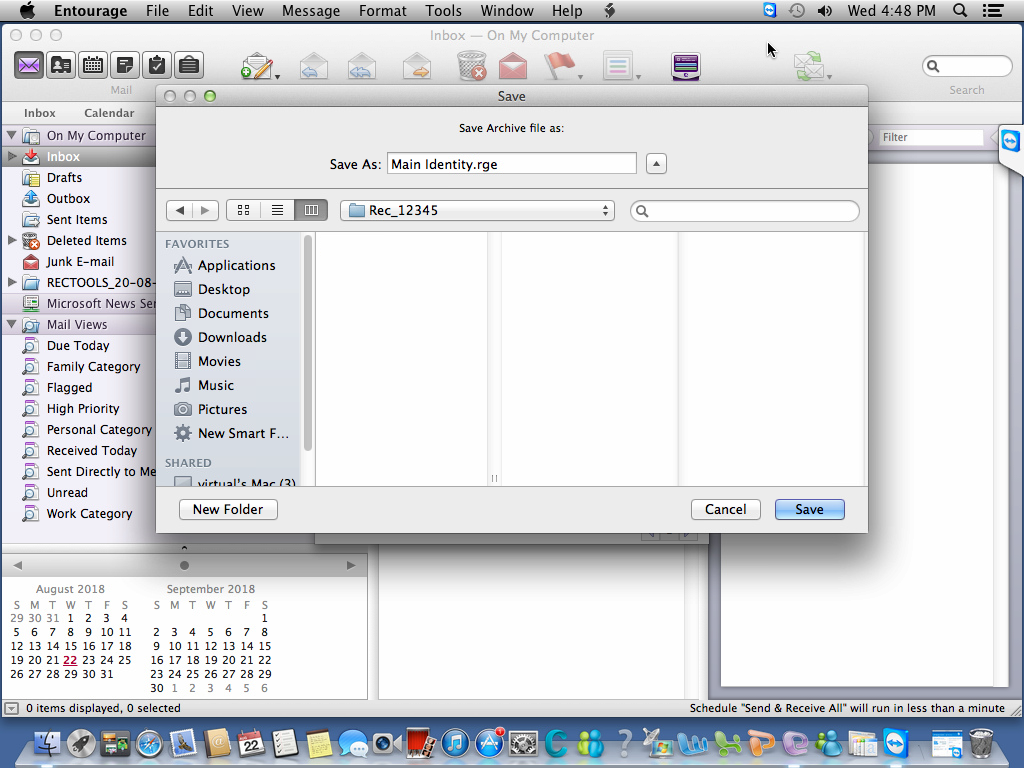Image resolution: width=1024 pixels, height=768 pixels.
Task: Open the File menu
Action: pos(157,10)
